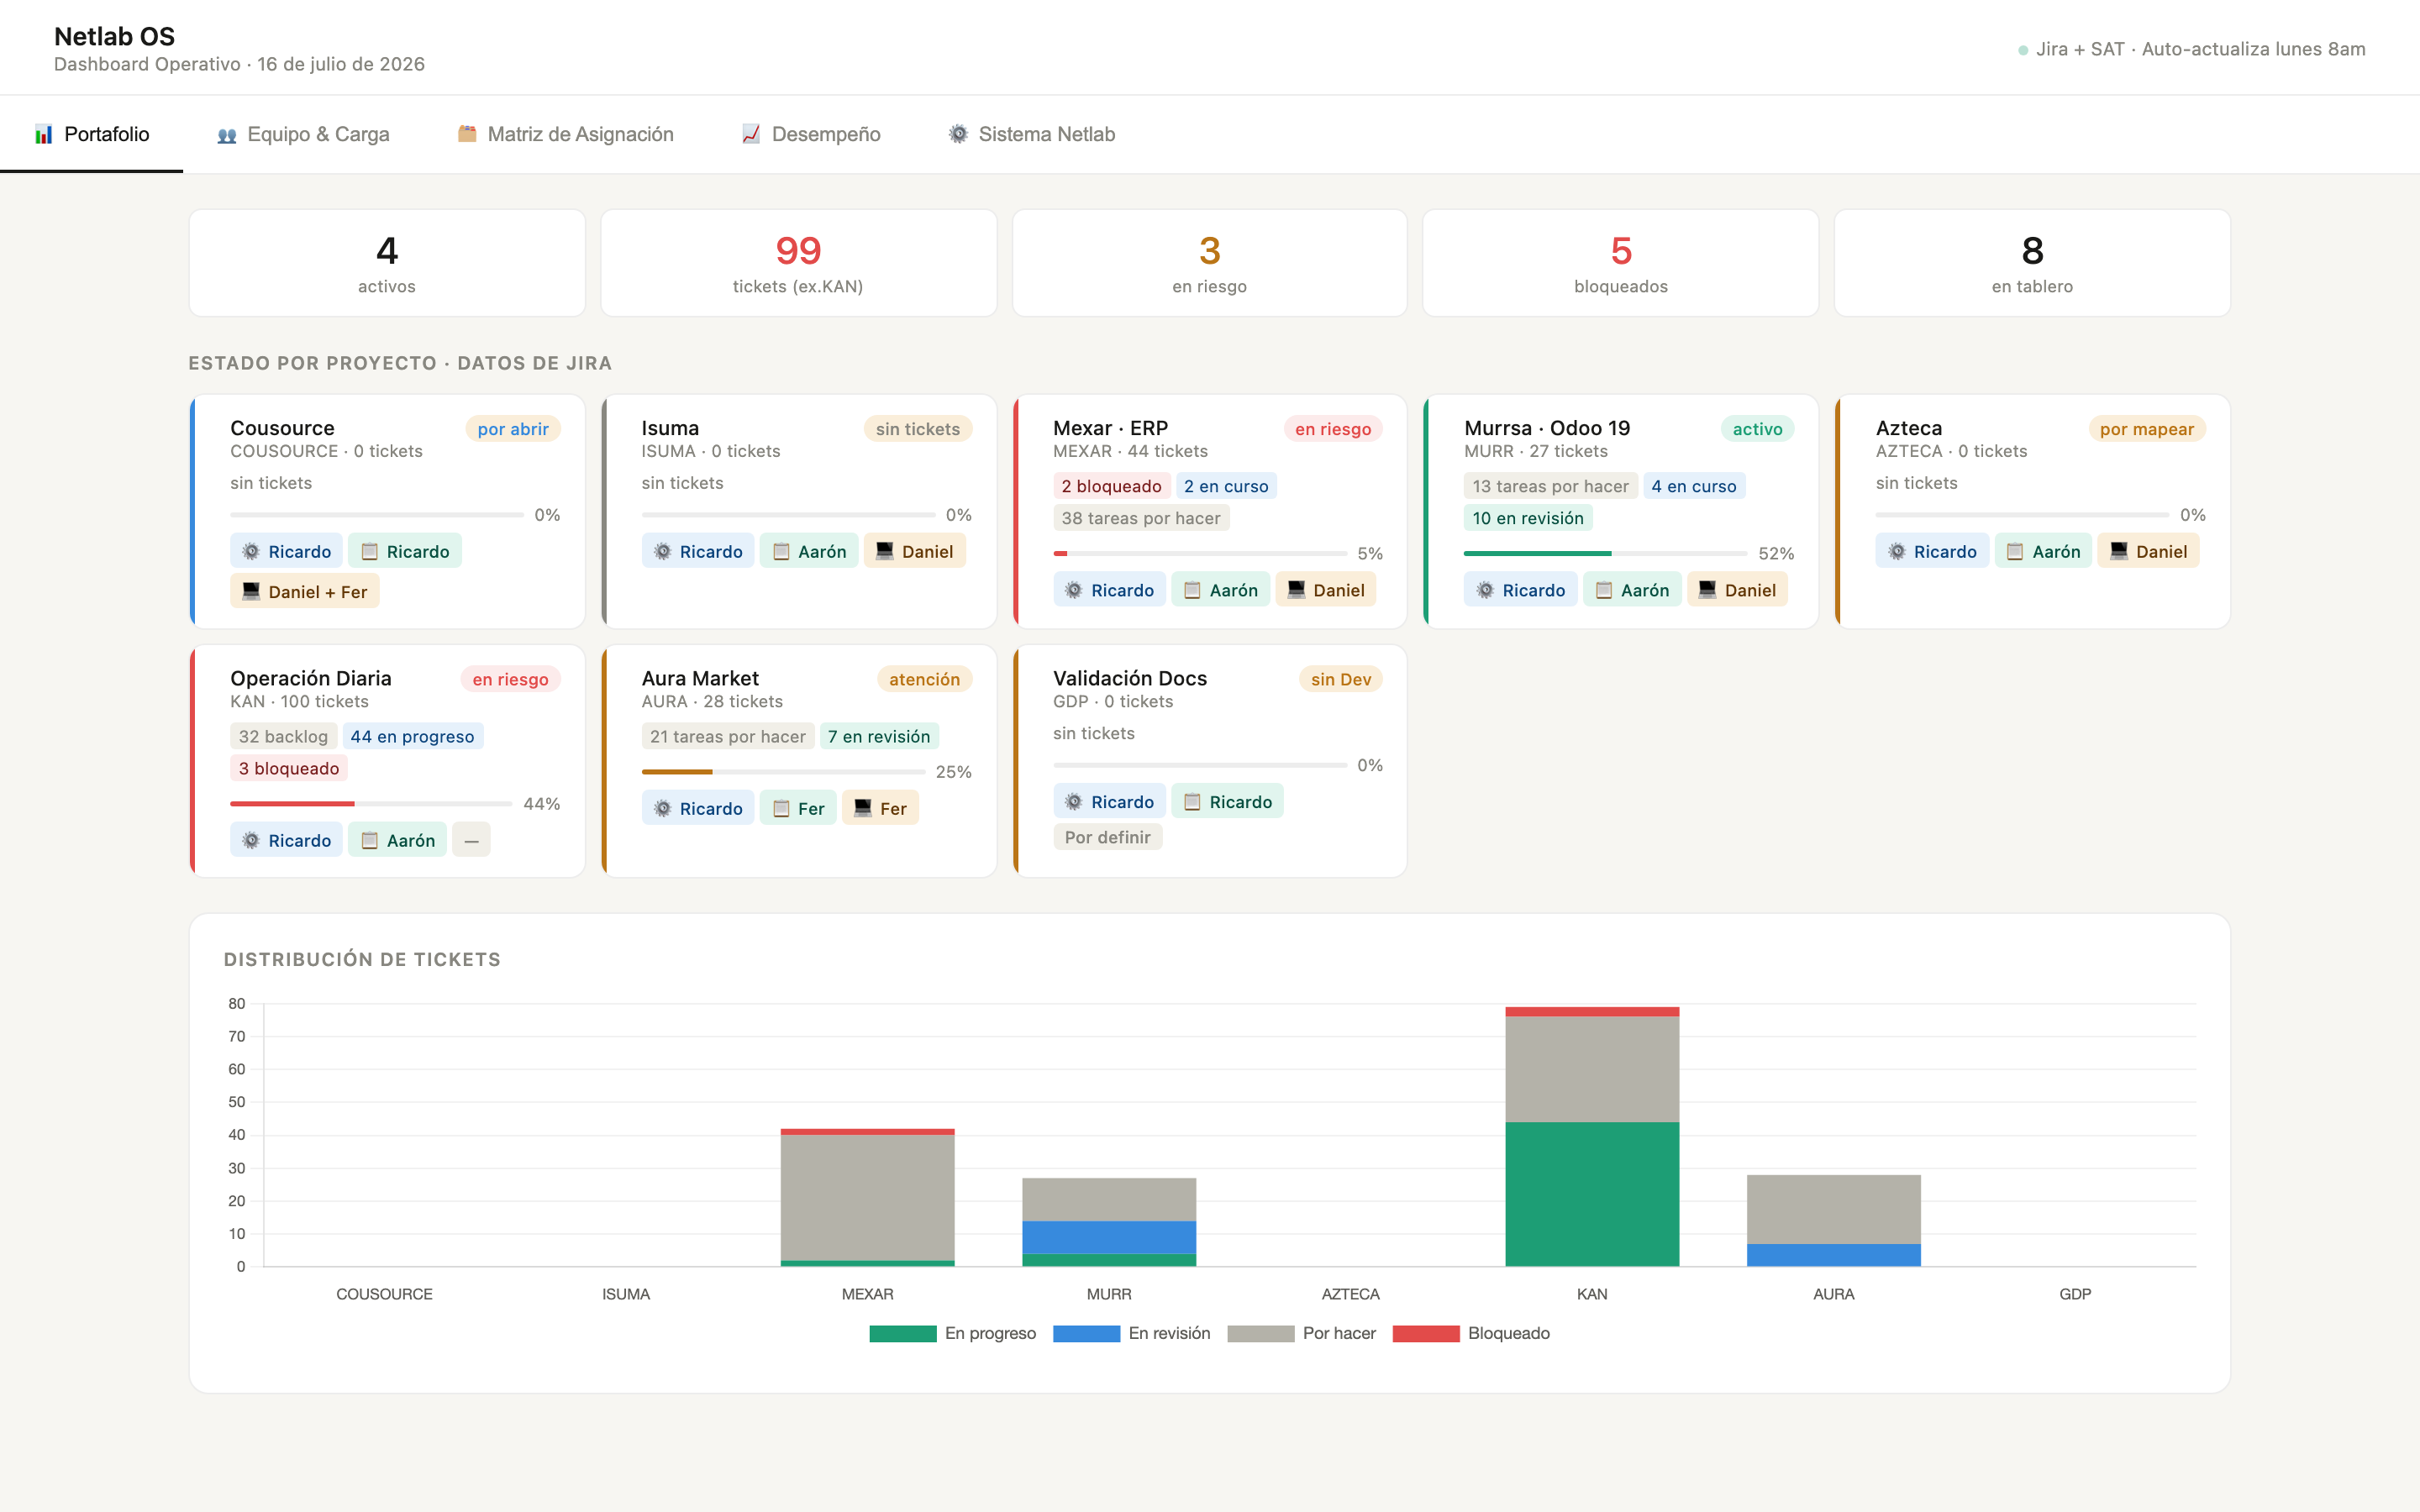Click the 'por abrir' badge on Cousource
Image resolution: width=2420 pixels, height=1512 pixels.
point(513,429)
